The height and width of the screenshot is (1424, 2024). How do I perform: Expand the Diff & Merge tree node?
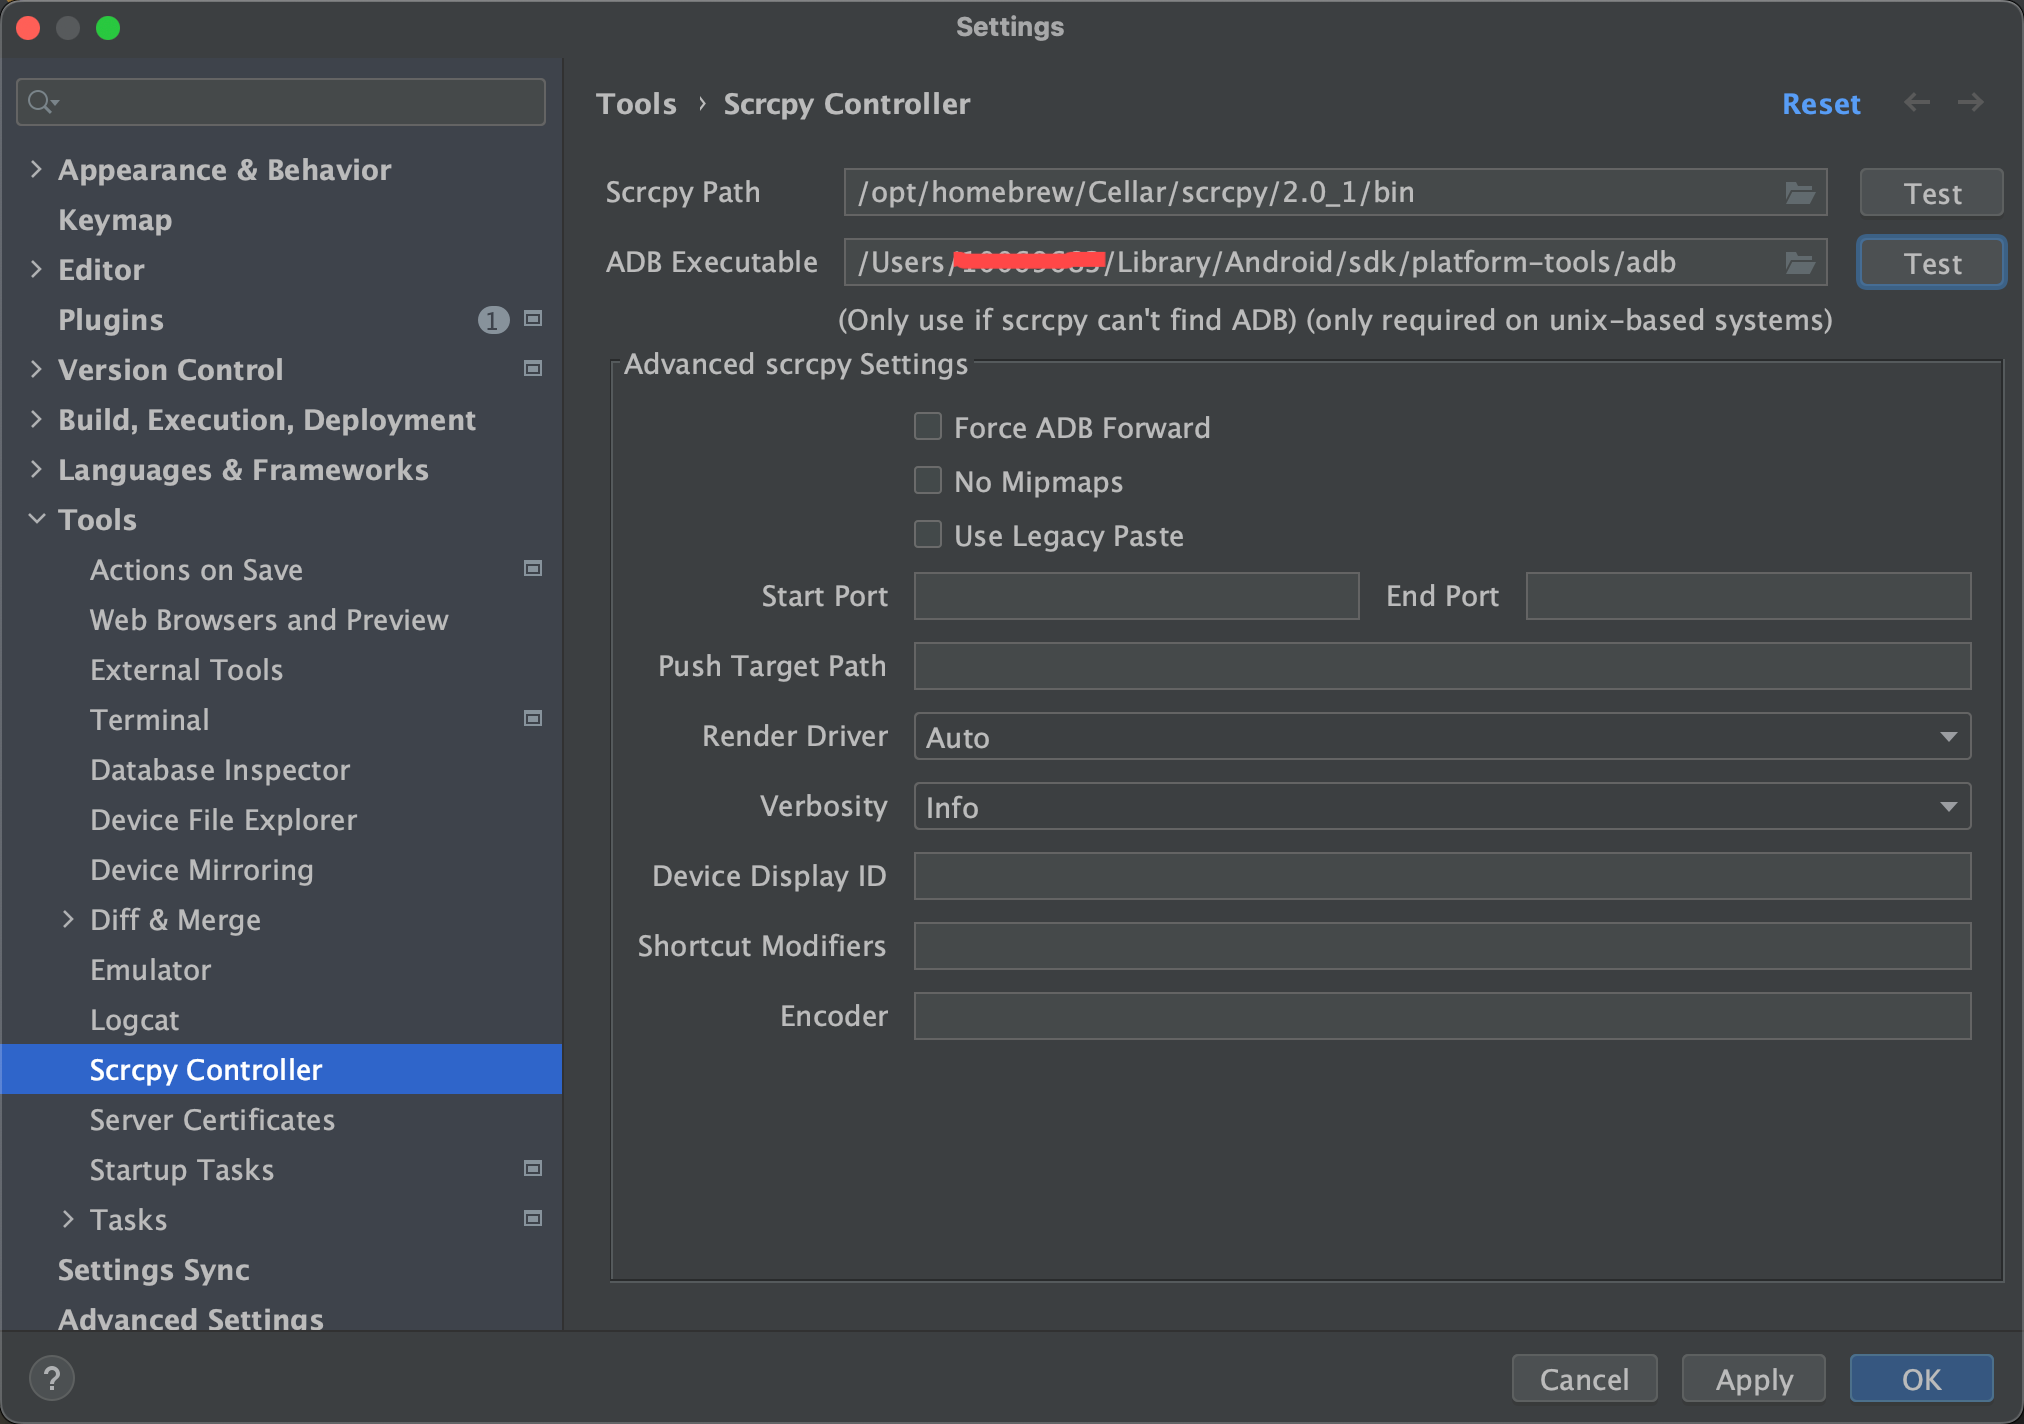click(68, 919)
